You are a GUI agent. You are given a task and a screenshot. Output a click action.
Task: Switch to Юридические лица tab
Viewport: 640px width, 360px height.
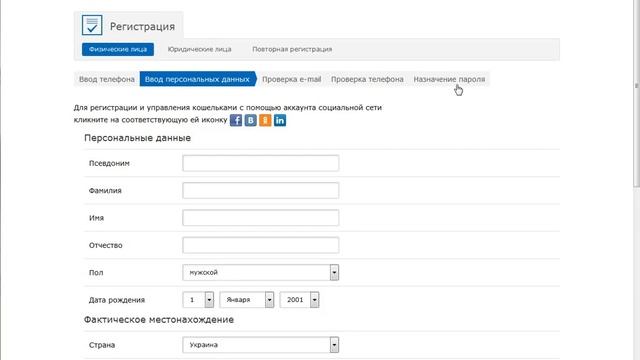pos(200,49)
